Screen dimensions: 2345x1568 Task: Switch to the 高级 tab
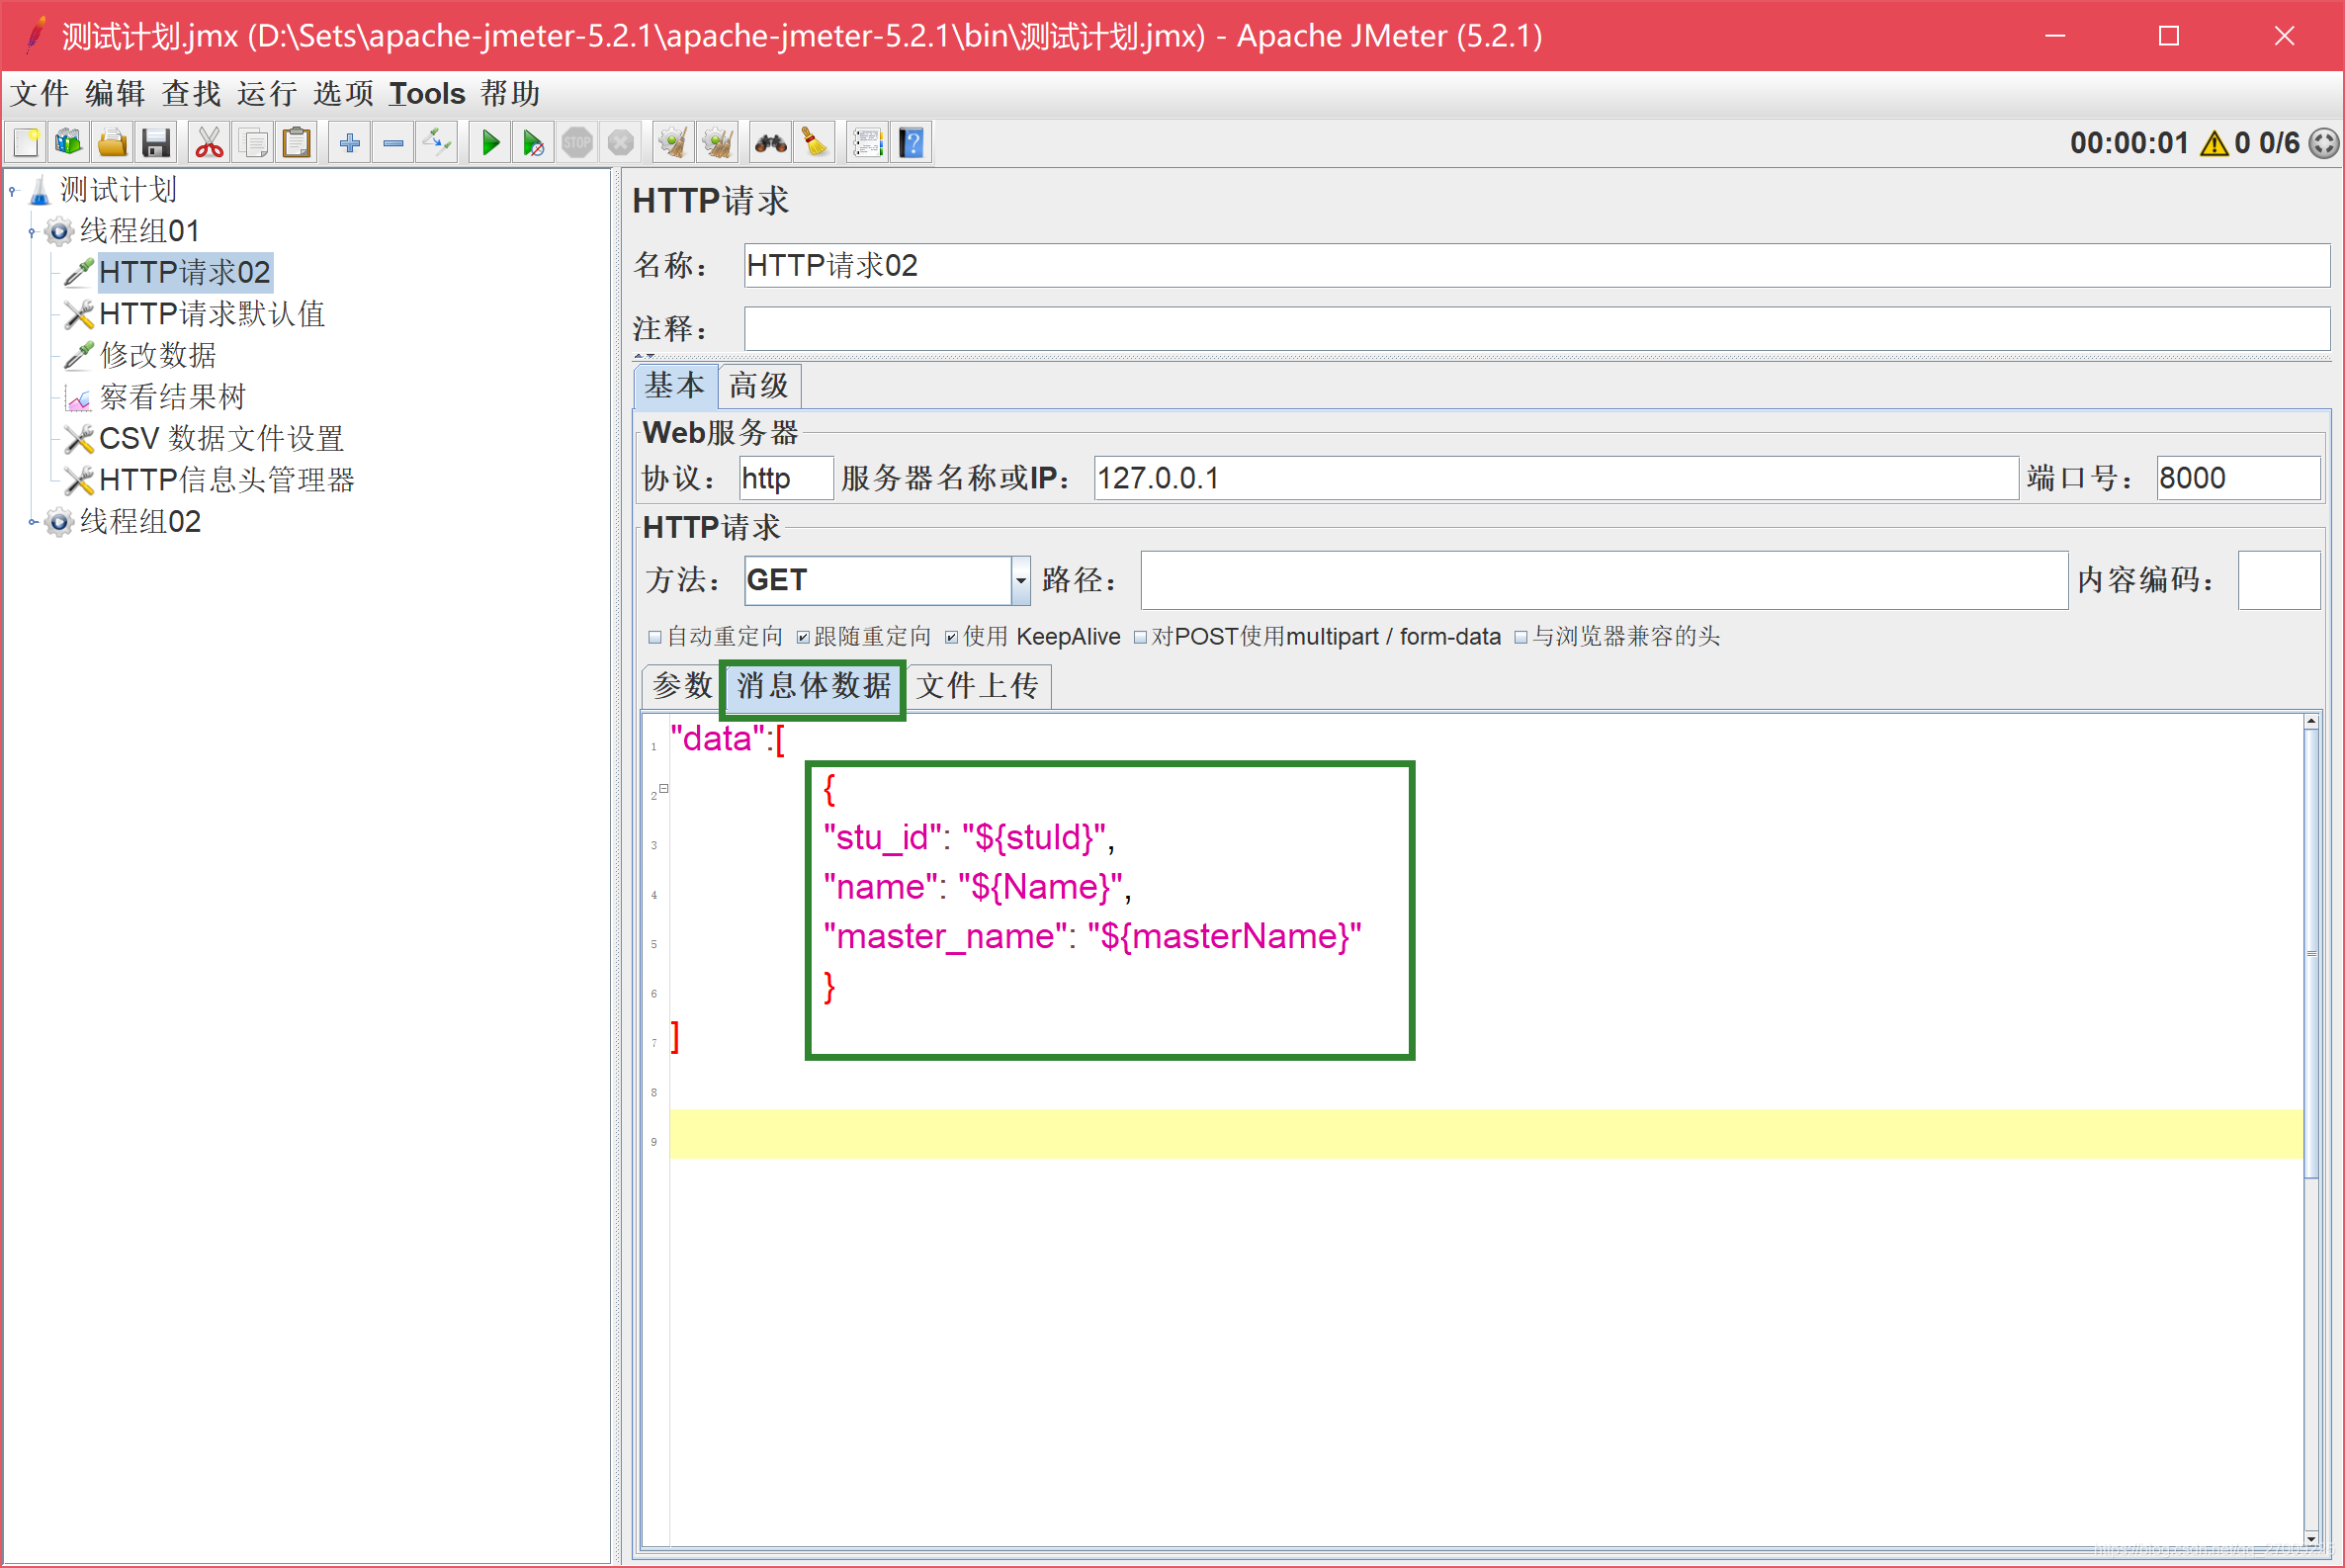(758, 386)
